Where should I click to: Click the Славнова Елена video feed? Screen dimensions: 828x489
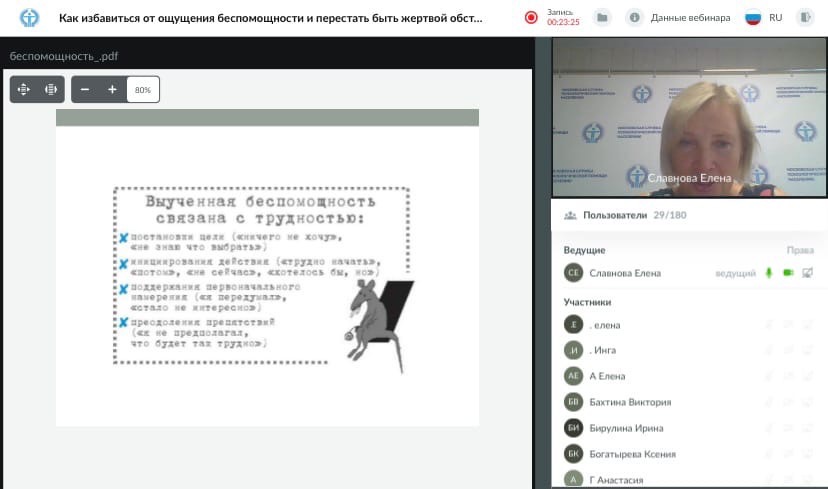(689, 117)
